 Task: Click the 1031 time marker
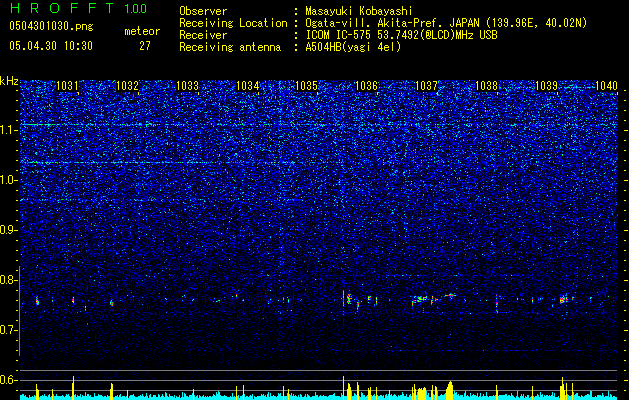(x=67, y=85)
